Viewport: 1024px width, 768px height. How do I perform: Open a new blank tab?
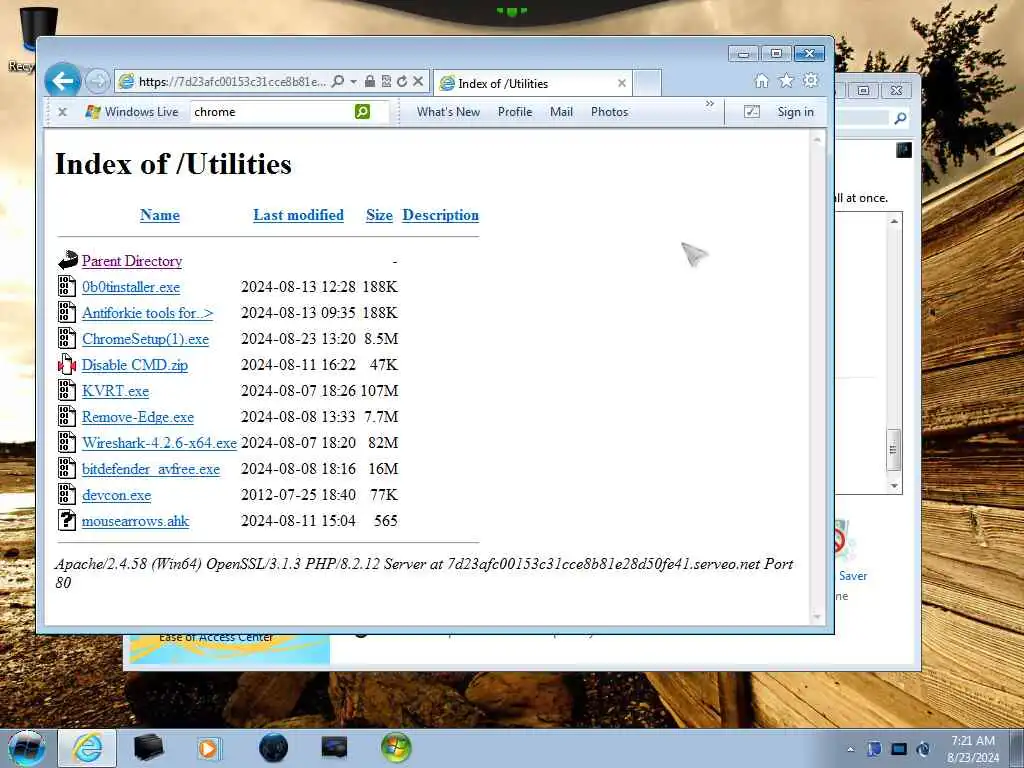click(648, 84)
